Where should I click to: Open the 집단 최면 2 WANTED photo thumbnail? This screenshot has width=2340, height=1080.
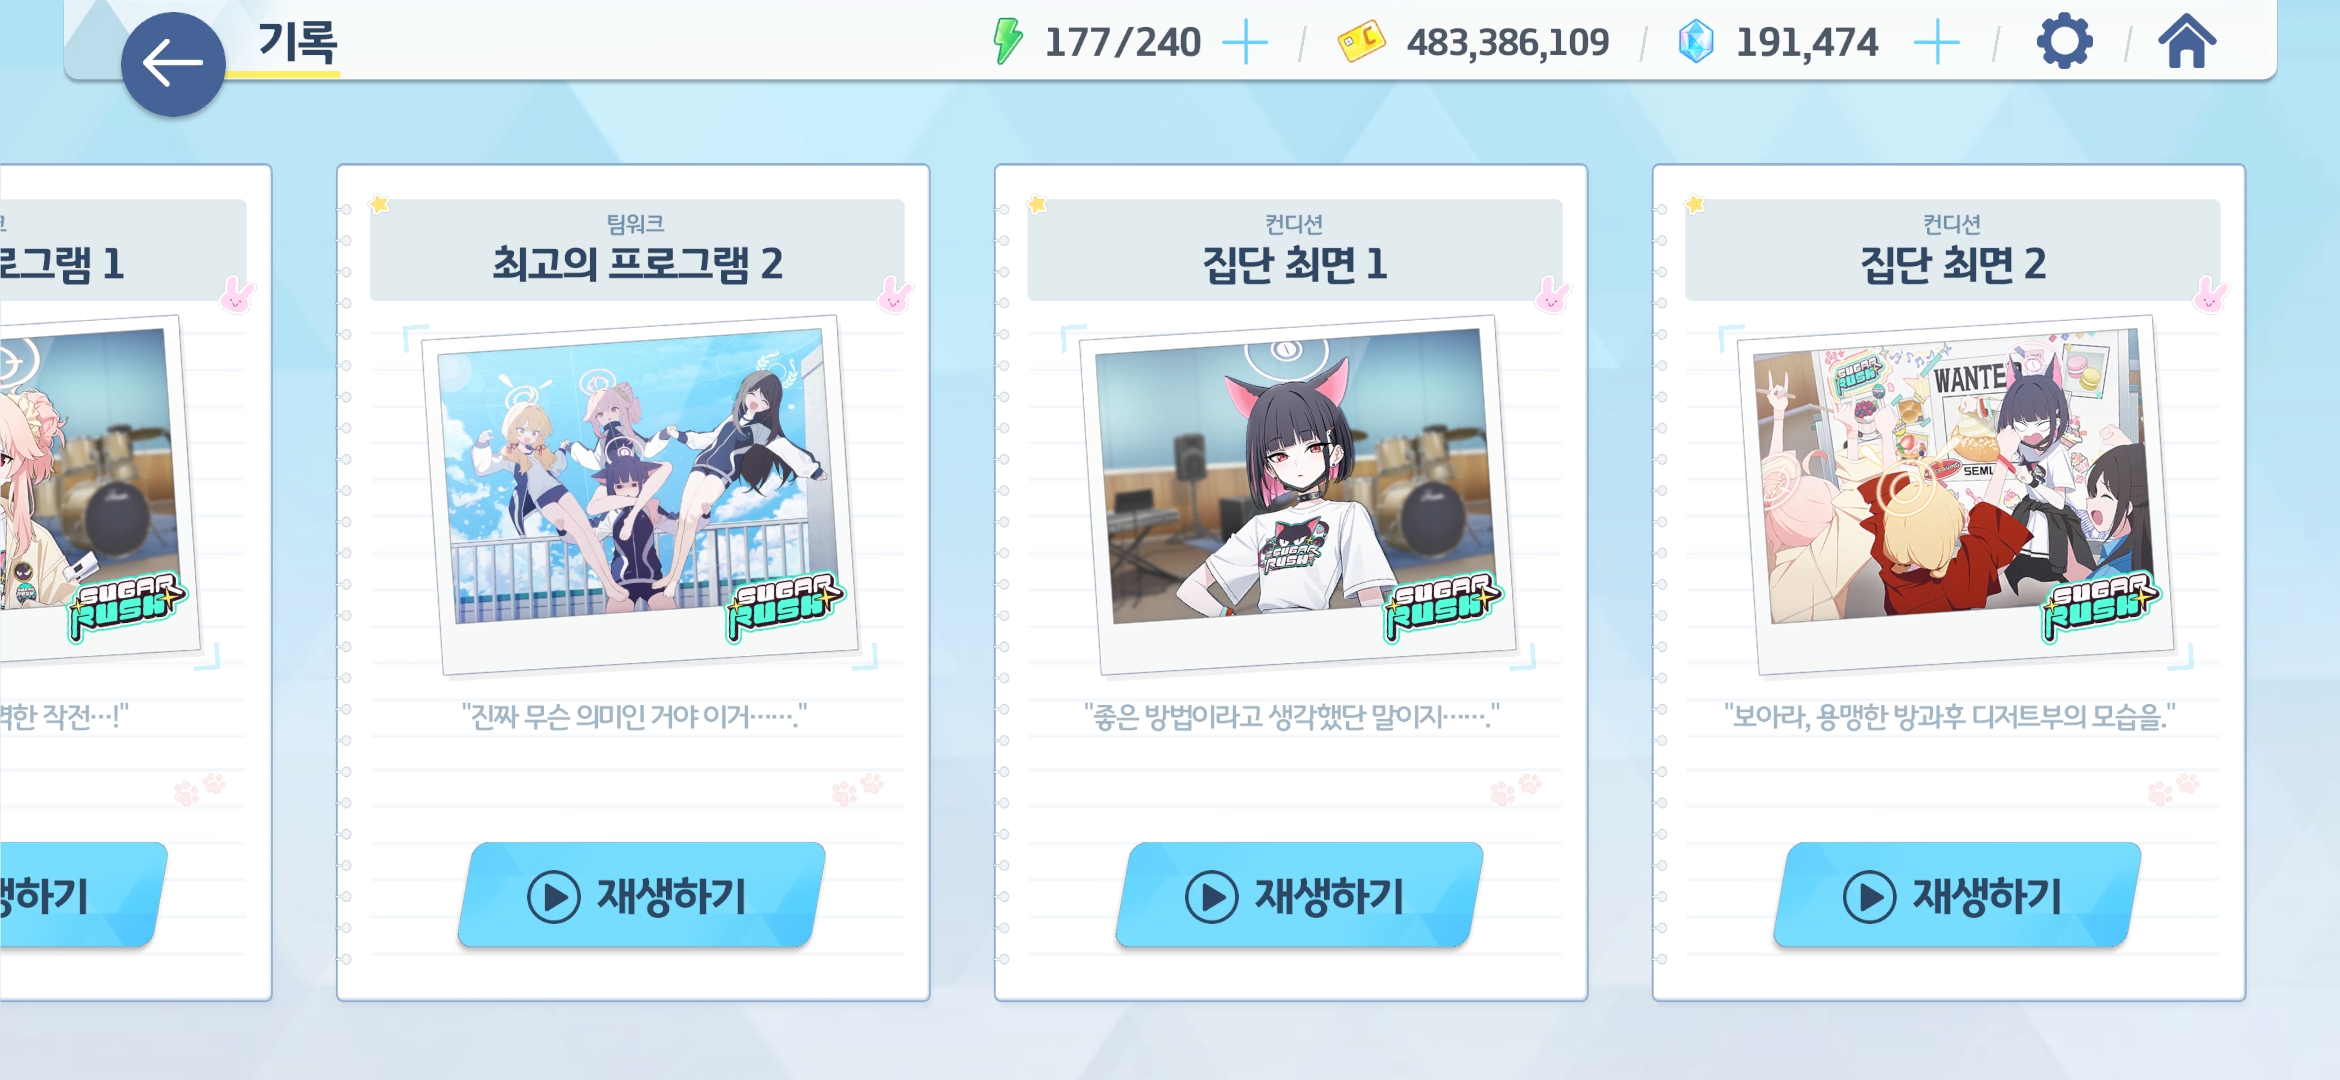point(1956,494)
